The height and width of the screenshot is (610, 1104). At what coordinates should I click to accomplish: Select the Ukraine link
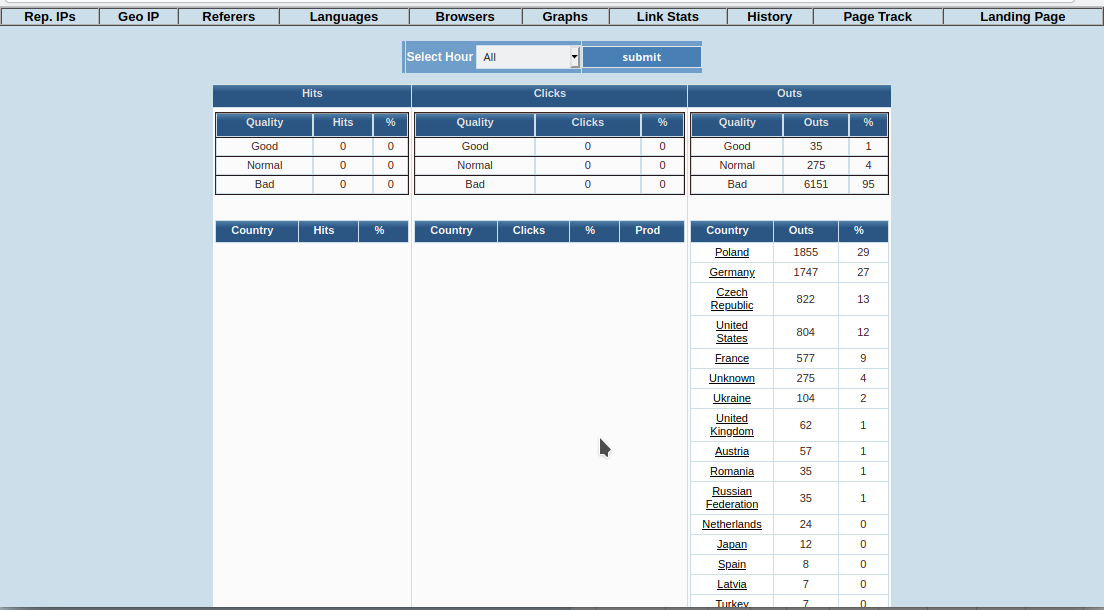(x=732, y=398)
